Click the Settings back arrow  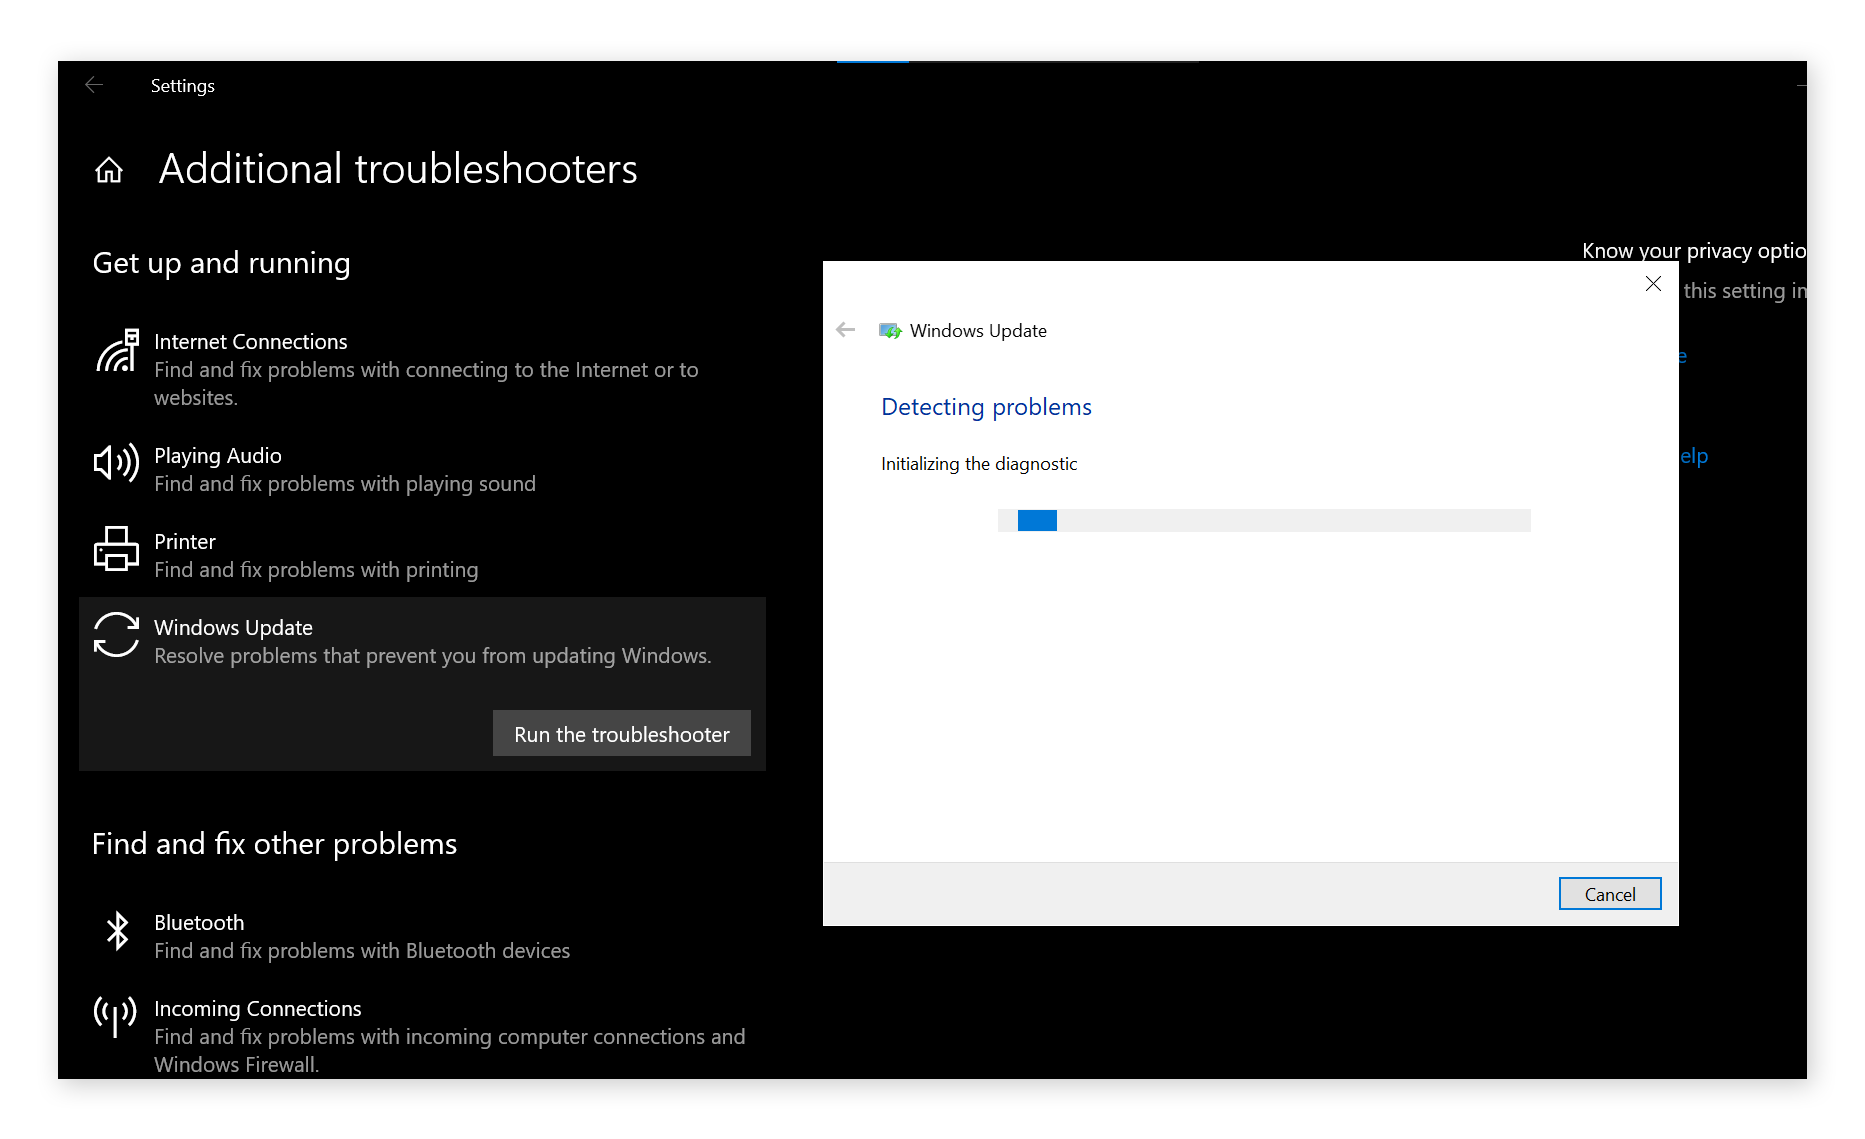click(x=93, y=85)
